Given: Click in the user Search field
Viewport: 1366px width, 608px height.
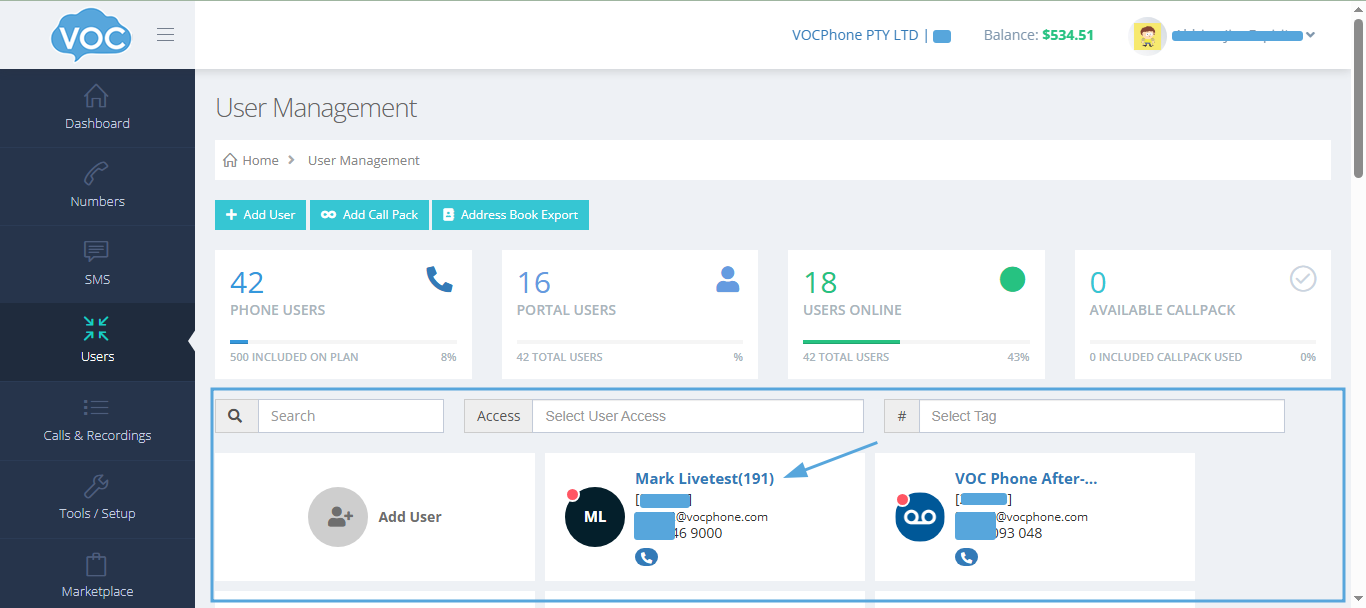Looking at the screenshot, I should [350, 416].
